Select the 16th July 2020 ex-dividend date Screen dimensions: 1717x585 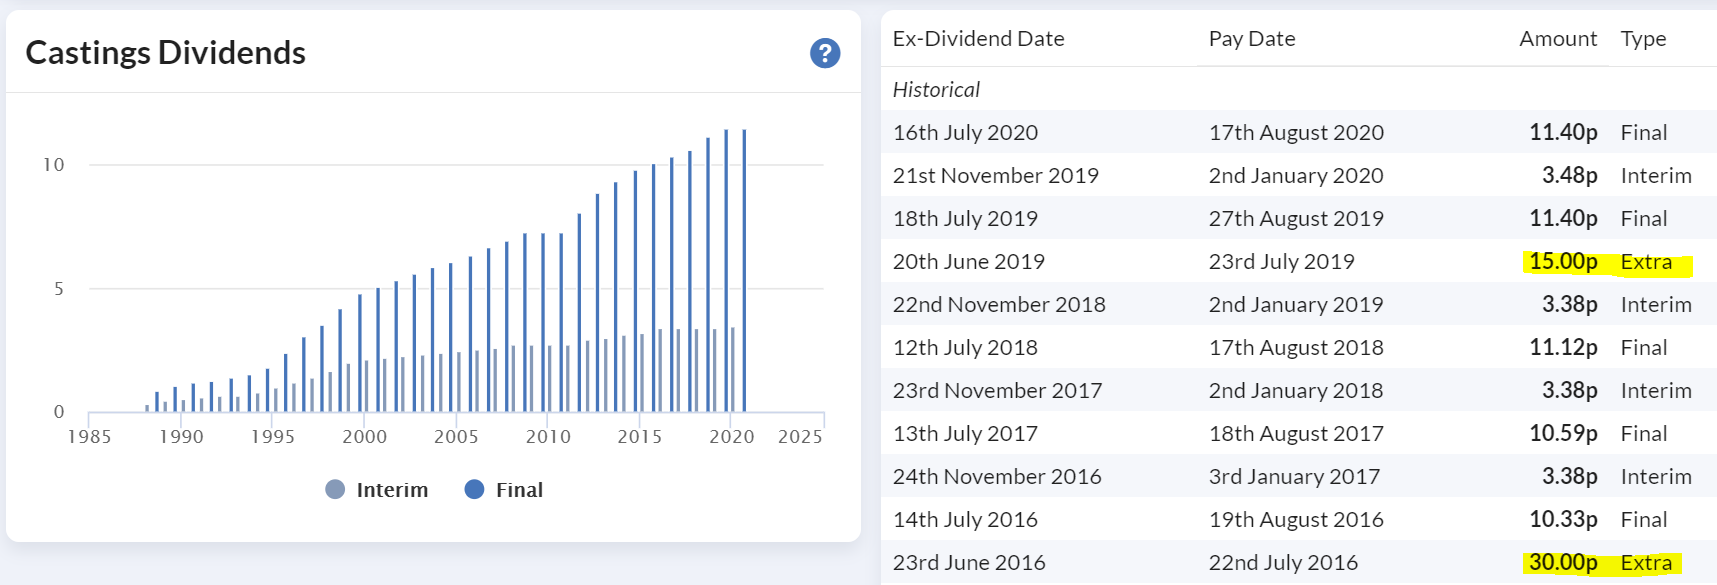click(965, 132)
